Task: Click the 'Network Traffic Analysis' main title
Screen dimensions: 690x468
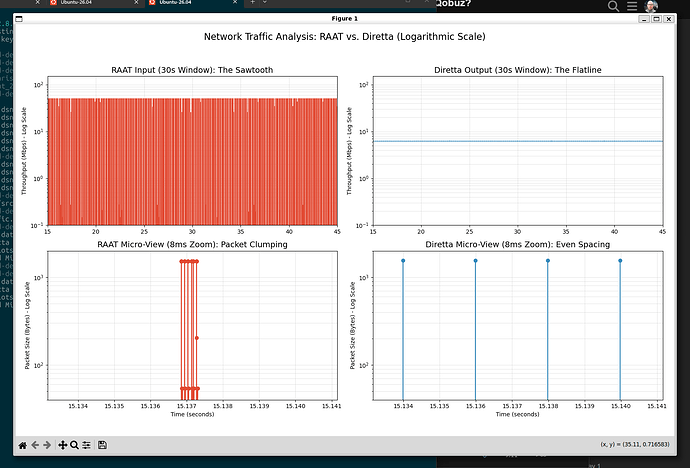Action: tap(345, 37)
